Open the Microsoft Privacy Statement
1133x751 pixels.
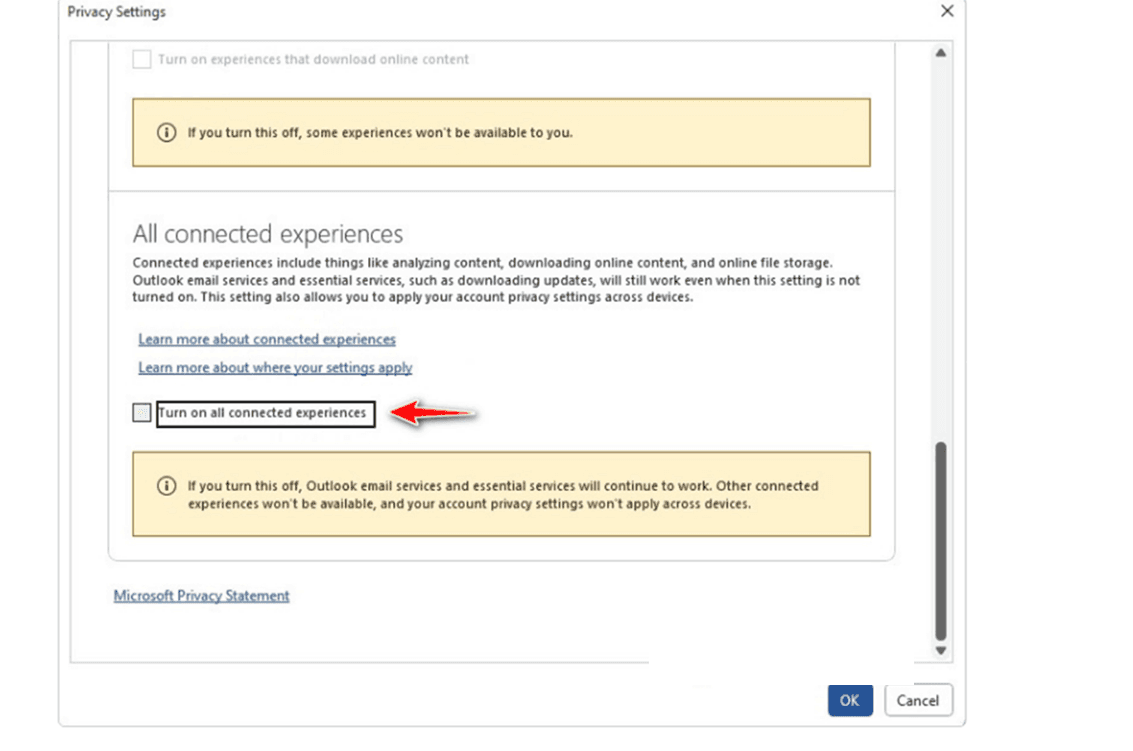[200, 595]
